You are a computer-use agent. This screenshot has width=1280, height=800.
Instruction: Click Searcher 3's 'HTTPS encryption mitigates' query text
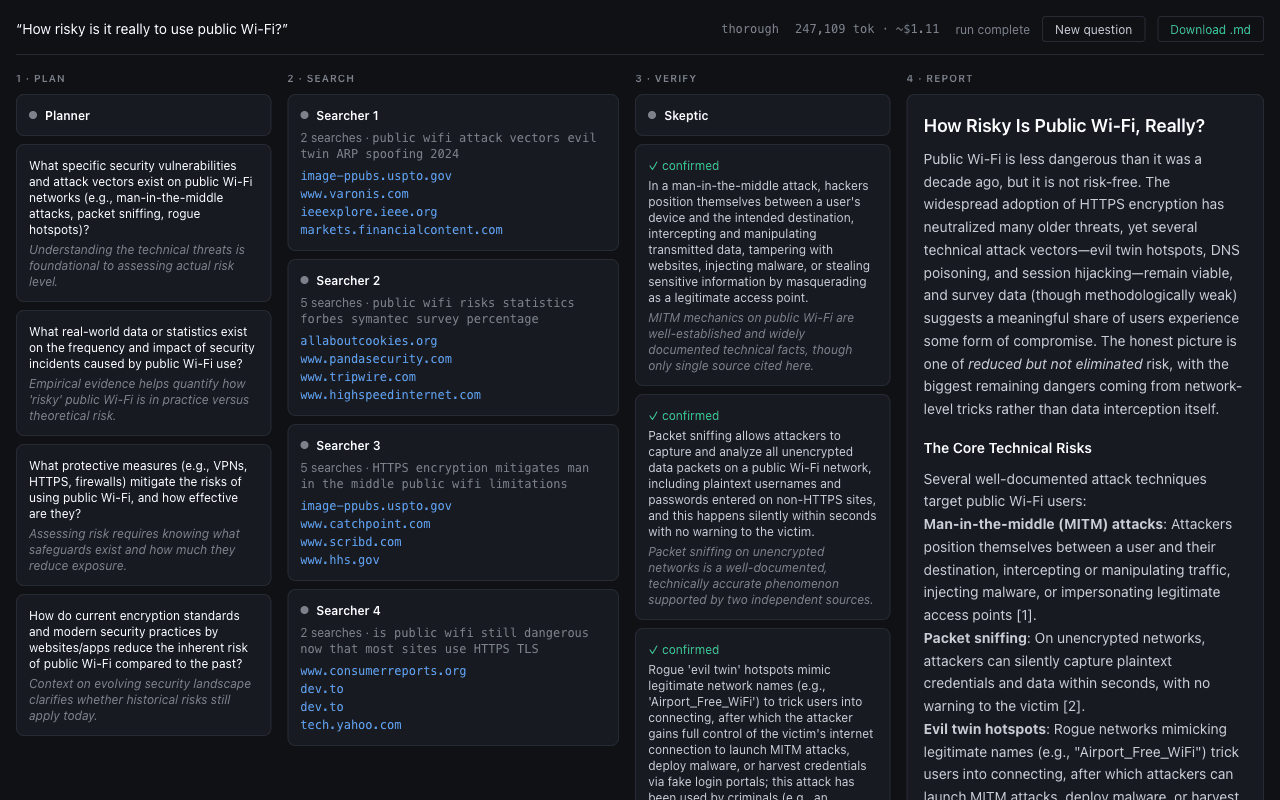pos(445,476)
